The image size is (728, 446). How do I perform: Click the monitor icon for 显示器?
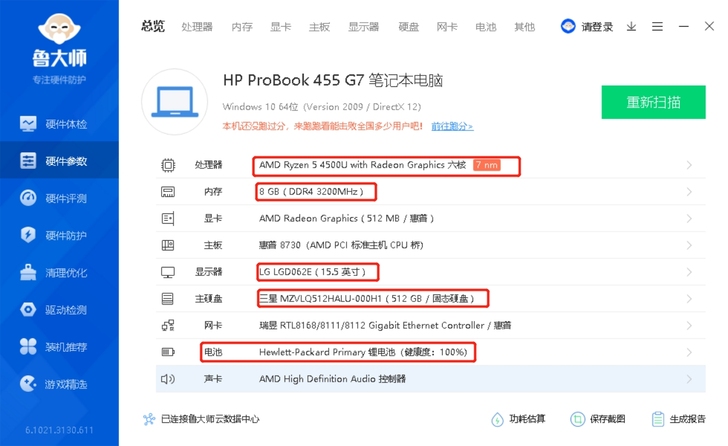pyautogui.click(x=168, y=272)
